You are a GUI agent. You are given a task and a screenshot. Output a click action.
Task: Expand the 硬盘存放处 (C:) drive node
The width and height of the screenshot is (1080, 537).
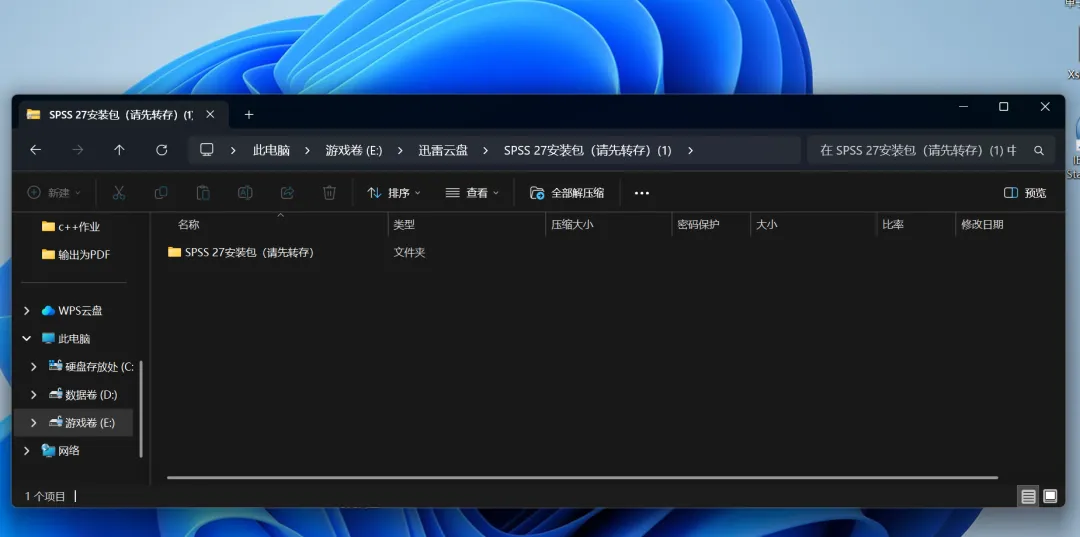pyautogui.click(x=33, y=367)
